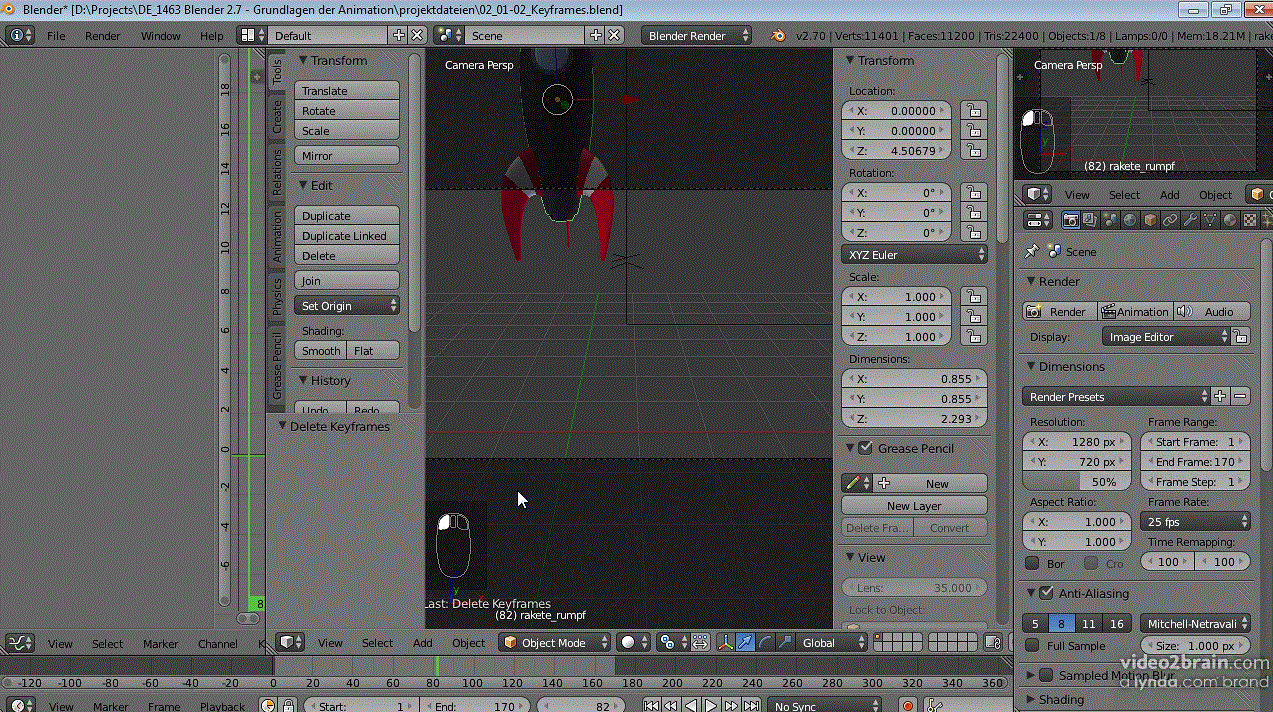Enable the Sampled Motion Blur checkbox

1047,675
